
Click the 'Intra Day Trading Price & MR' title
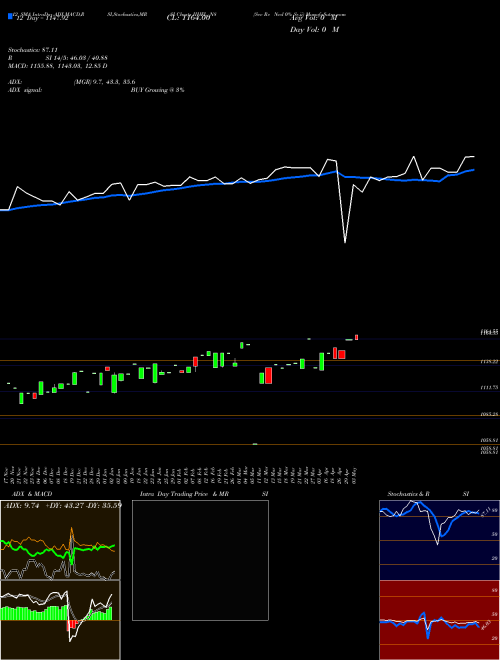(184, 494)
